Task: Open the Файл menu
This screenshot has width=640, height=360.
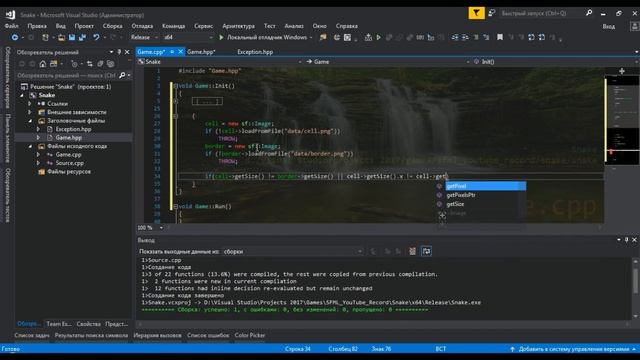Action: click(11, 26)
